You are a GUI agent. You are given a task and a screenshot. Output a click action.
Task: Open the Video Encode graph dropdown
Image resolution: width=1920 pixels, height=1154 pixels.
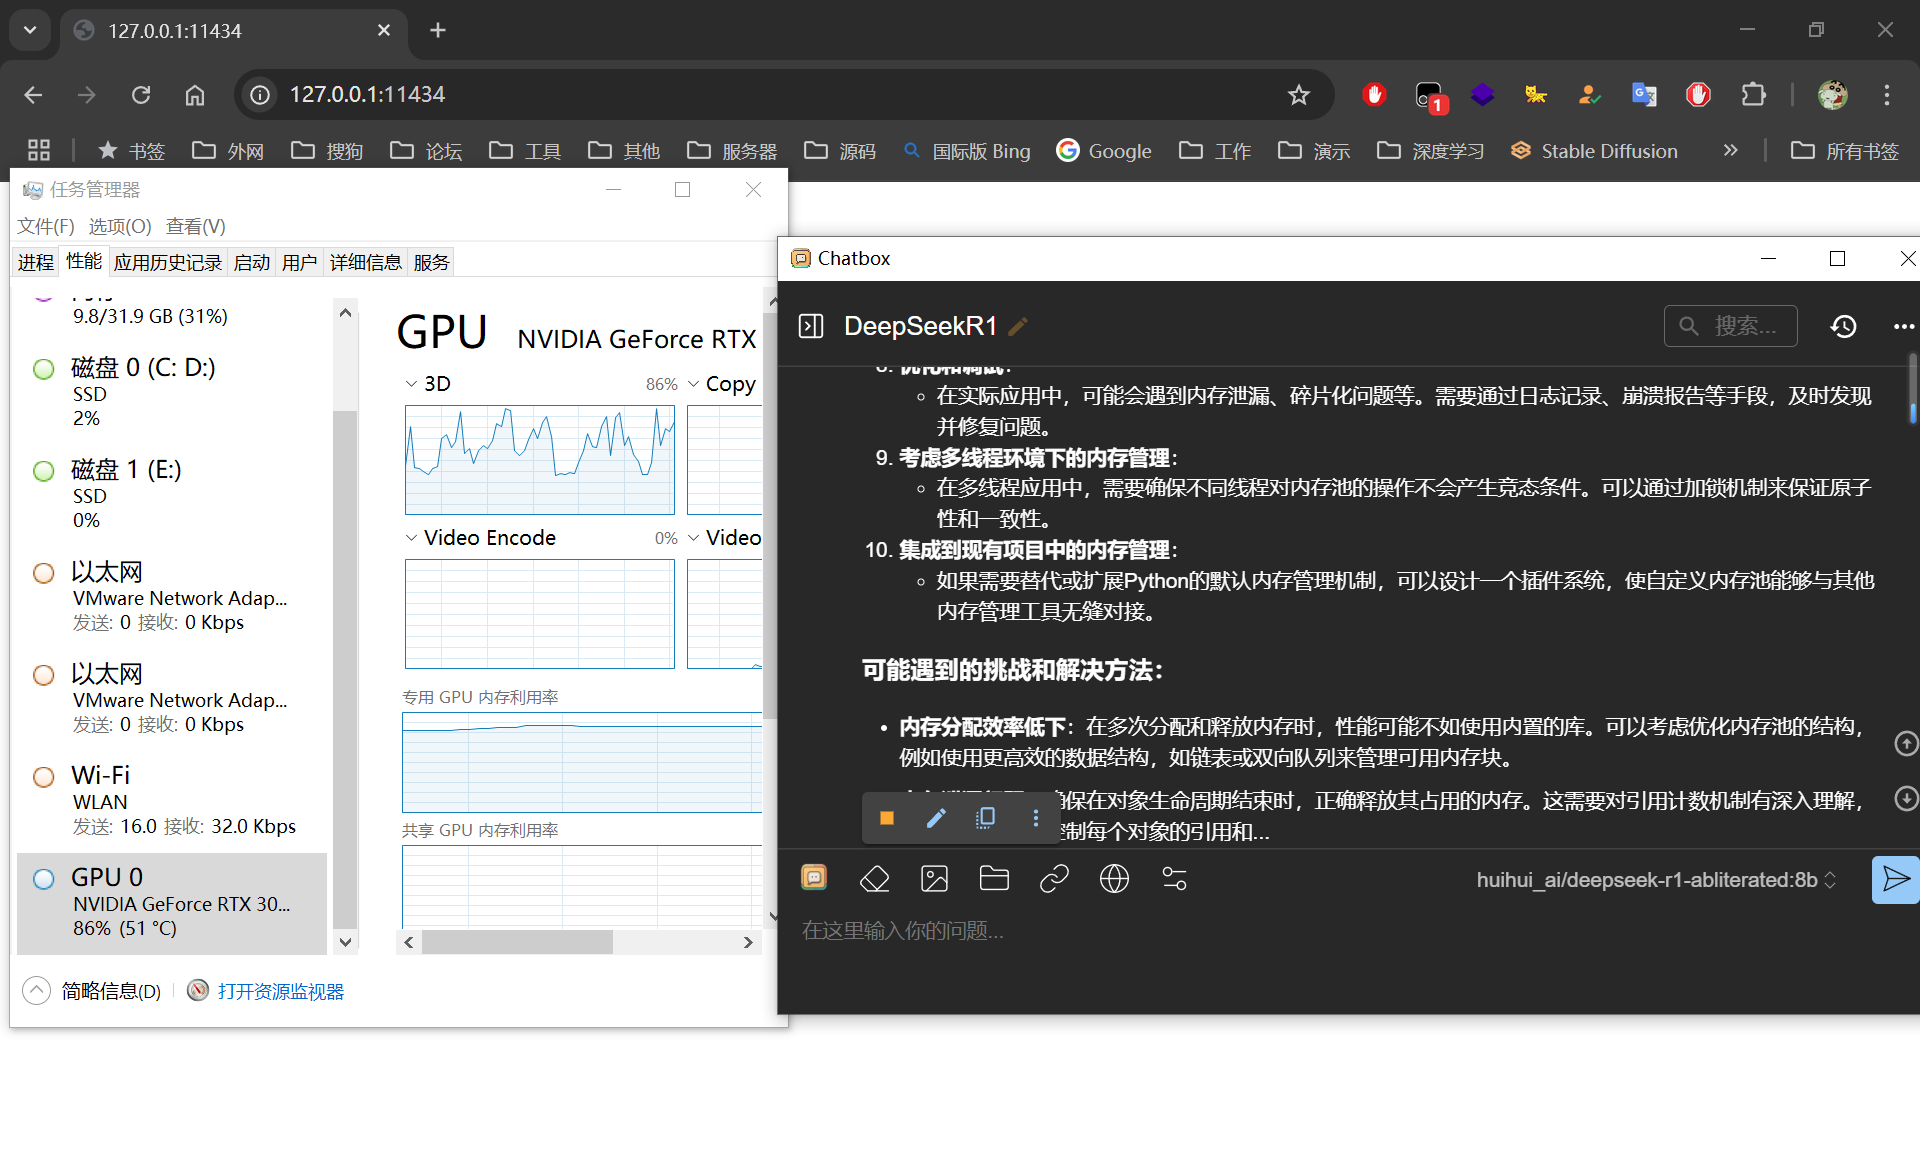(x=411, y=538)
